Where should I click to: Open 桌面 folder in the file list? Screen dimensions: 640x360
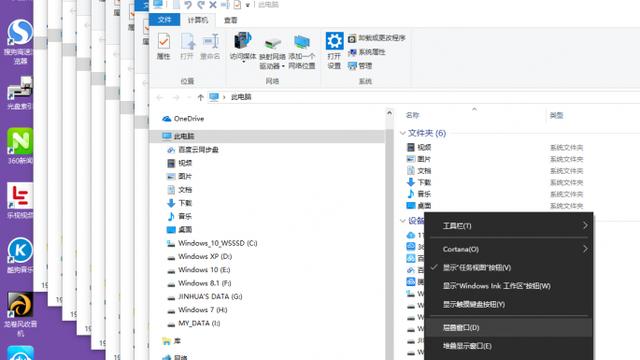coord(419,206)
